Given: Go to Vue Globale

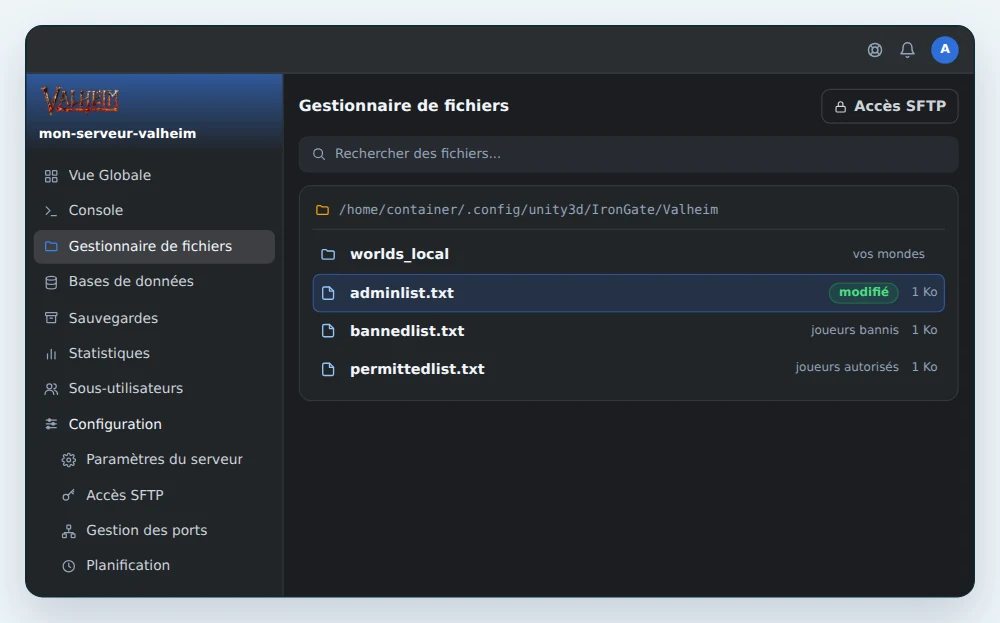Looking at the screenshot, I should click(154, 175).
